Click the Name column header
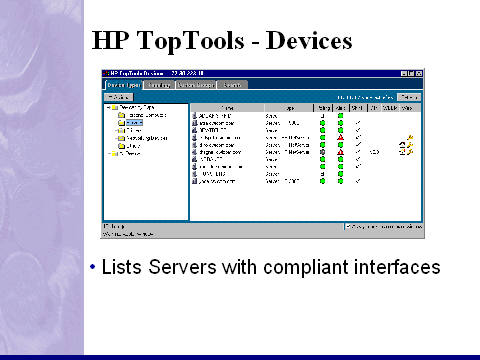 tap(227, 108)
